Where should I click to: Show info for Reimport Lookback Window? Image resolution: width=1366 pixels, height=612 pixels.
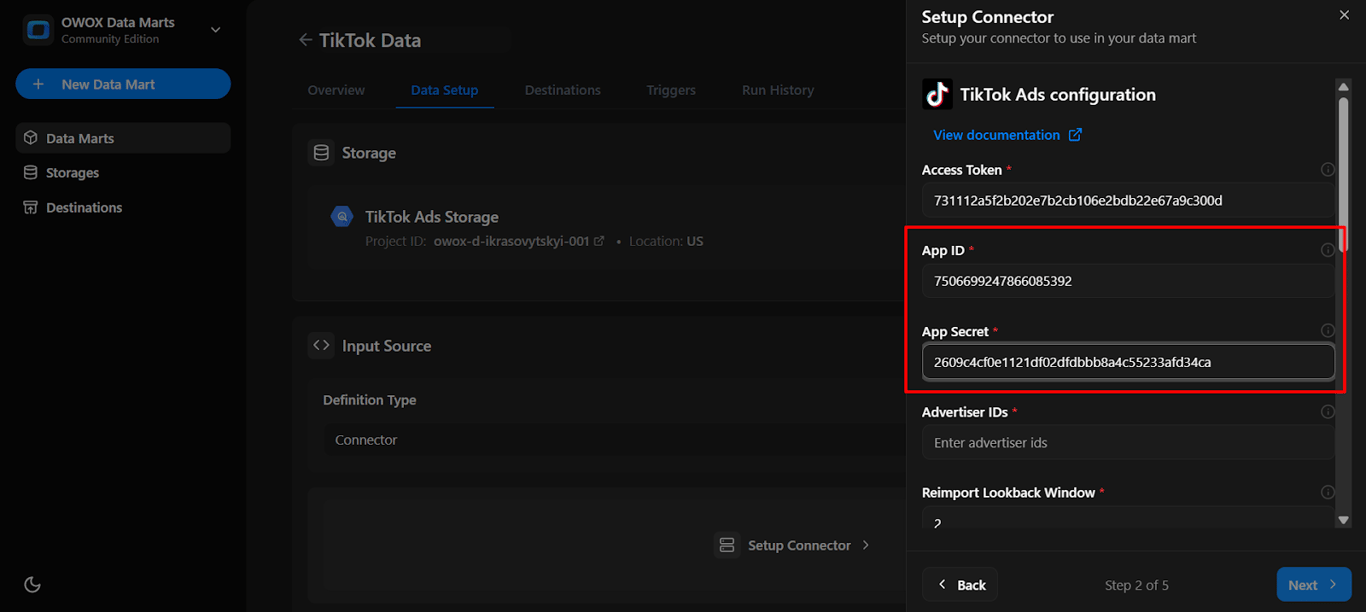[1328, 492]
